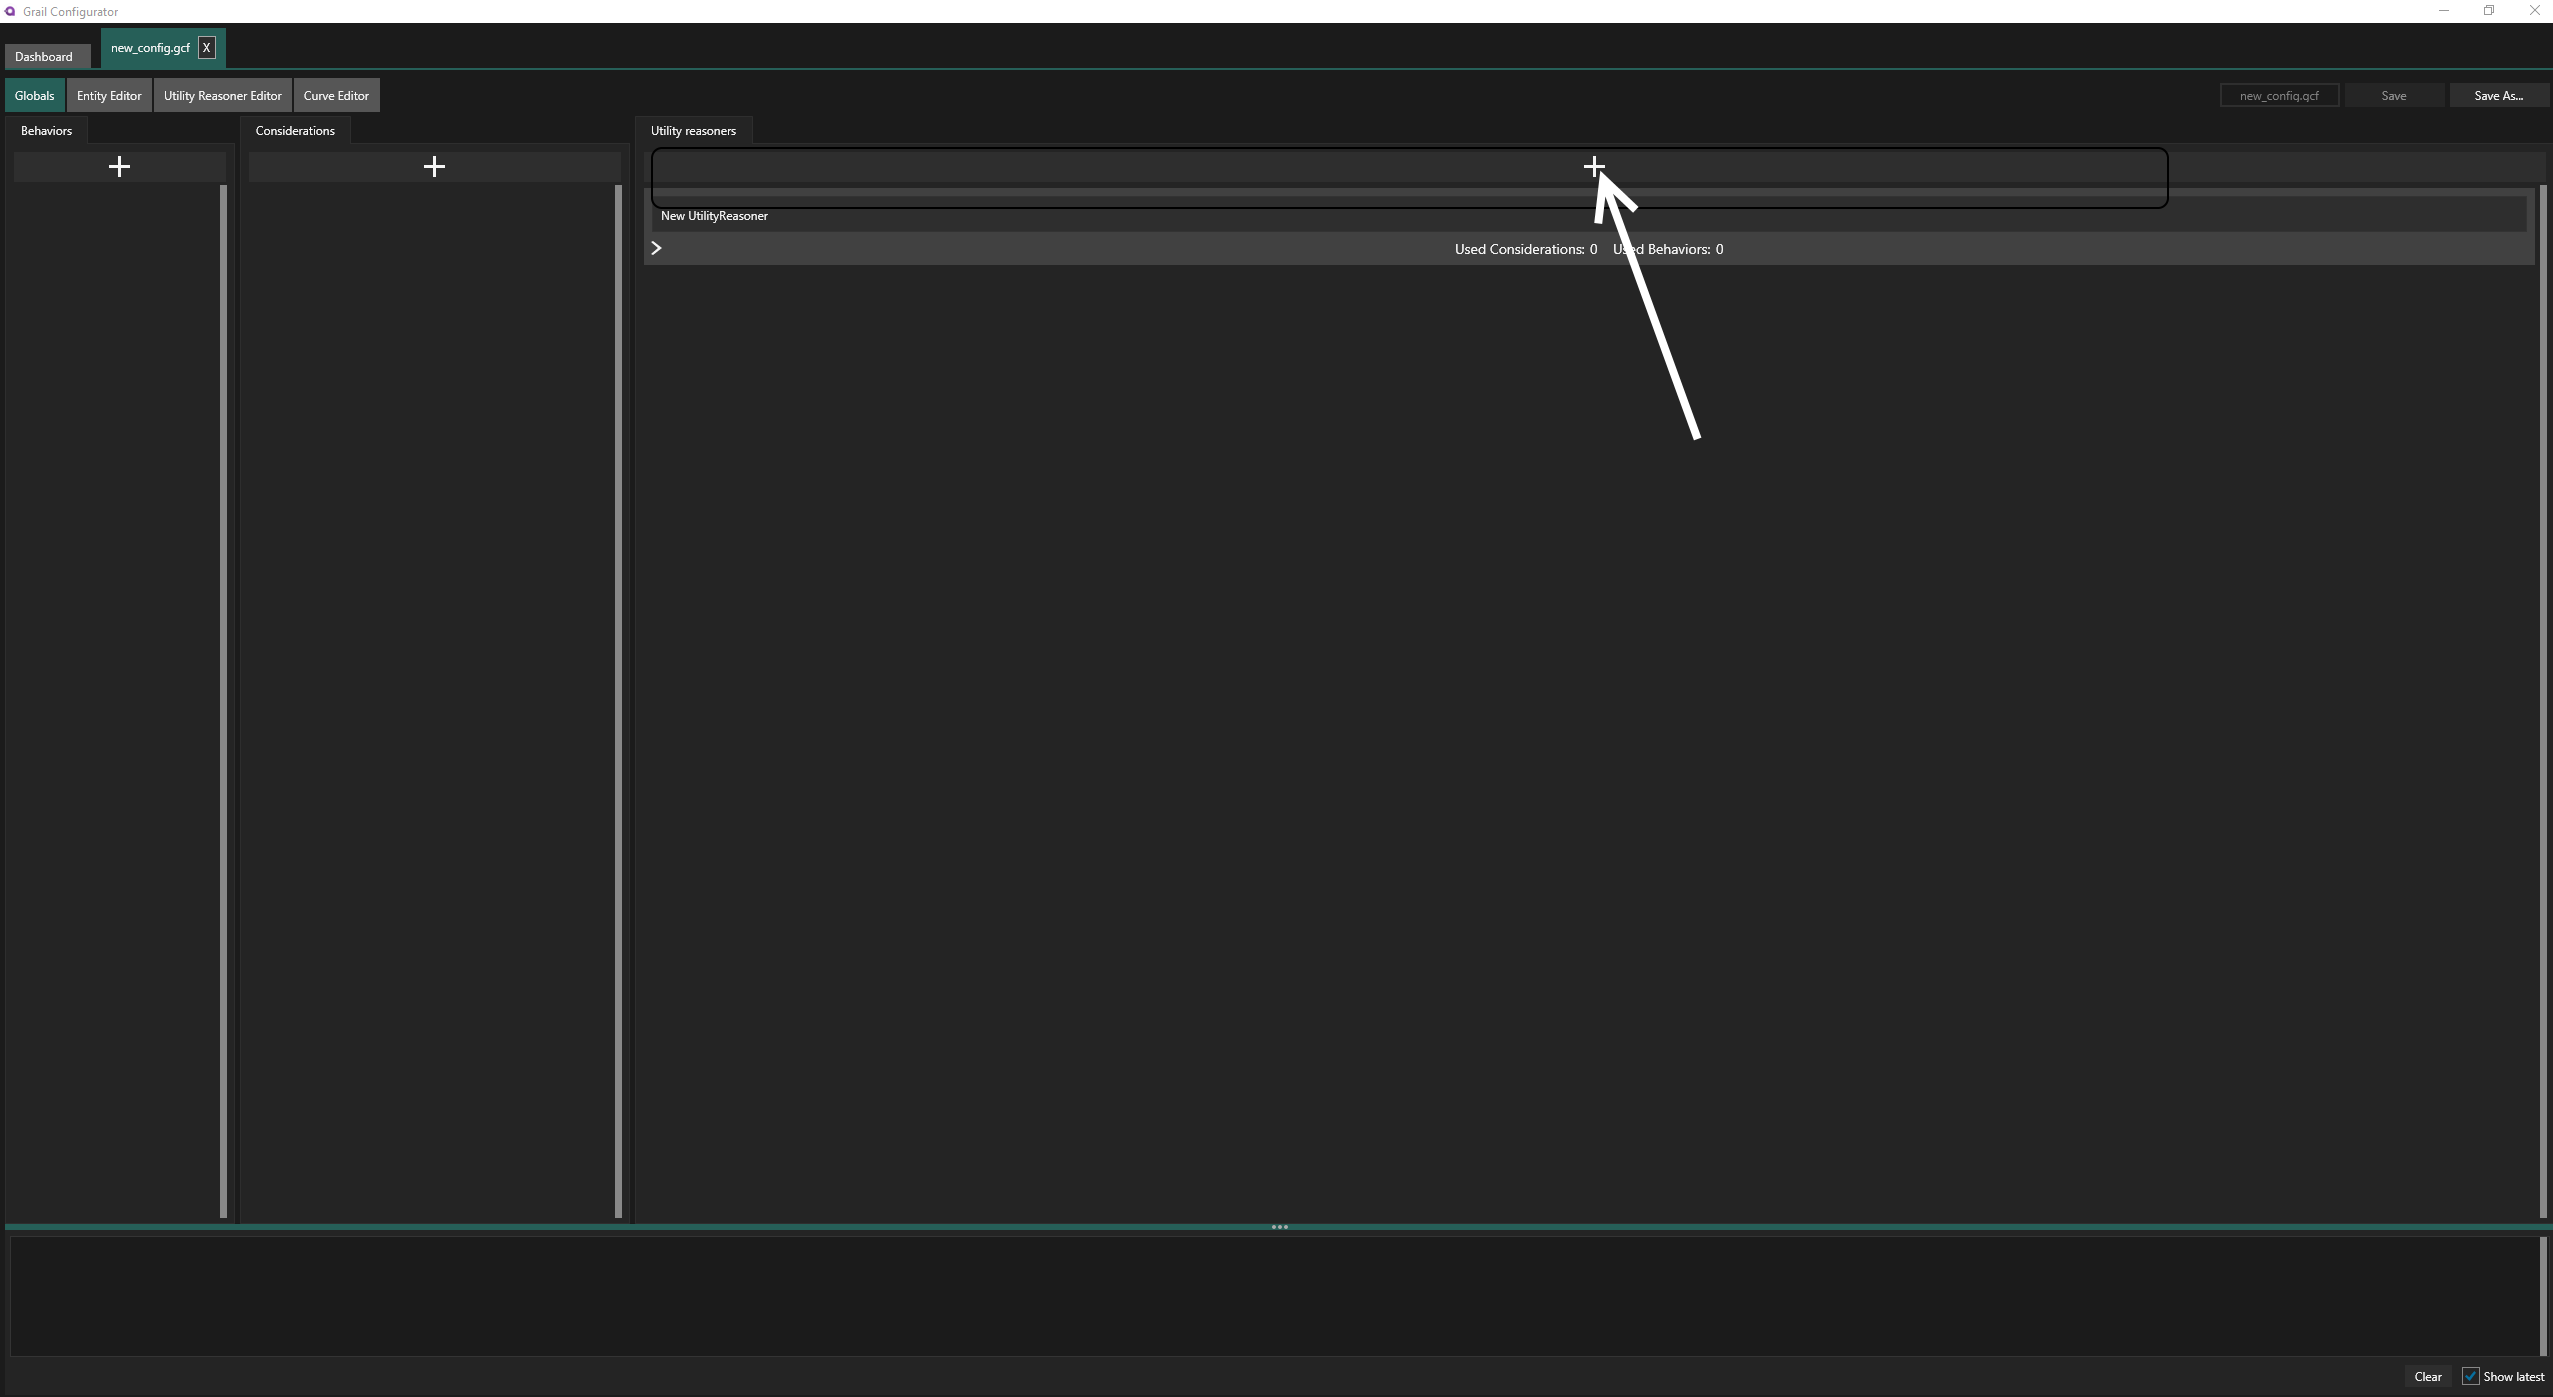Select the Utility reasoners panel tab

click(693, 131)
